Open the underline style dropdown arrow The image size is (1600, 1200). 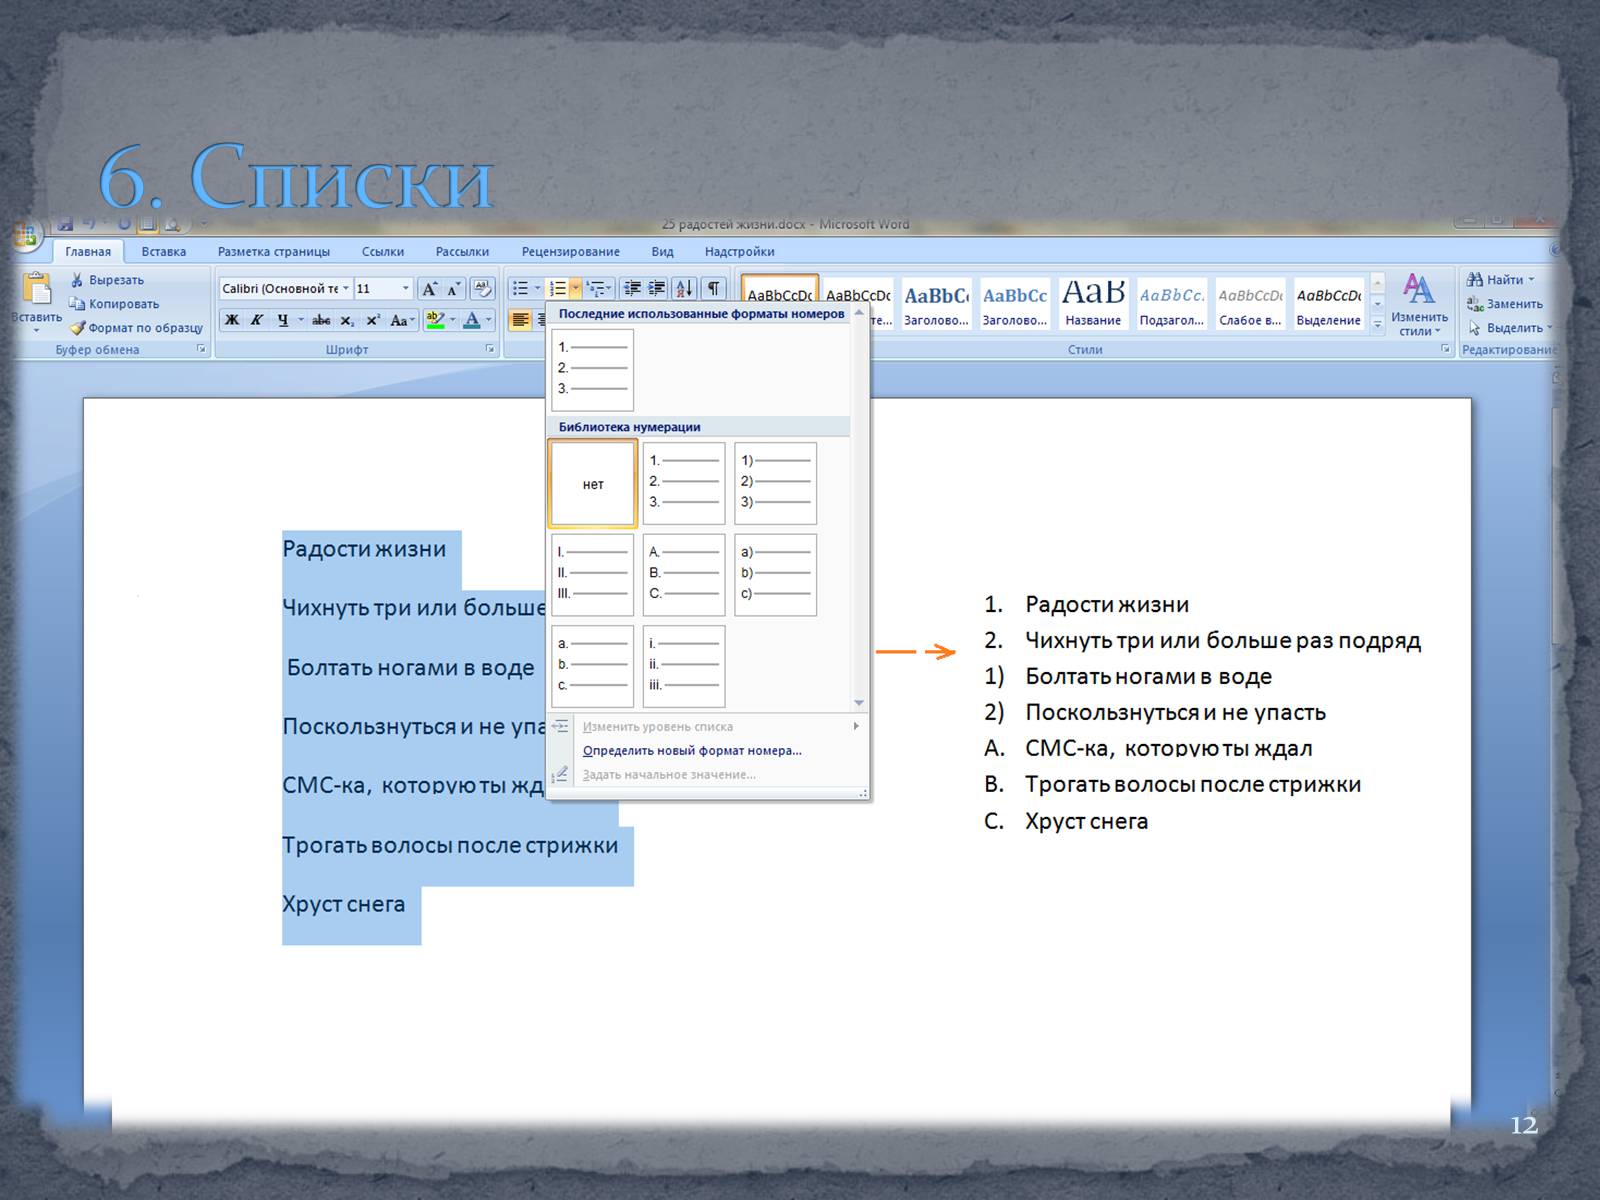pyautogui.click(x=300, y=320)
